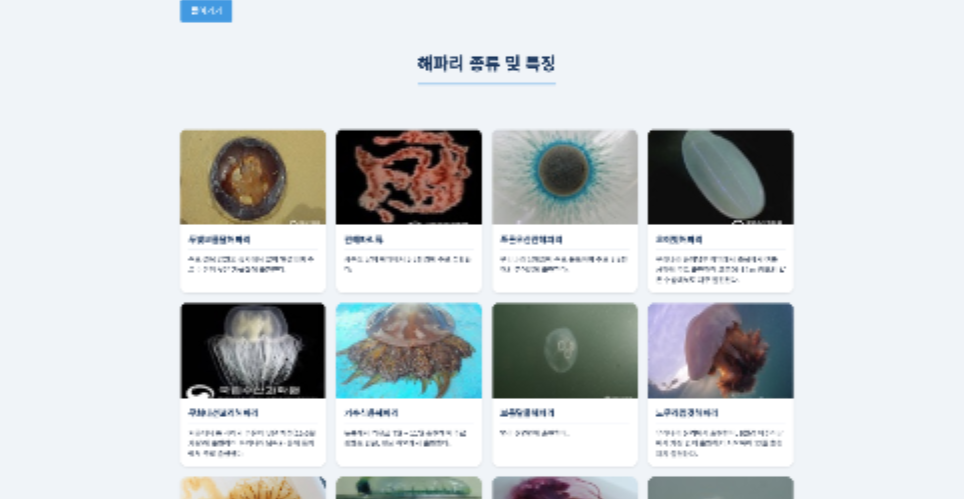Select the title under the moon jellyfish photo

527,413
